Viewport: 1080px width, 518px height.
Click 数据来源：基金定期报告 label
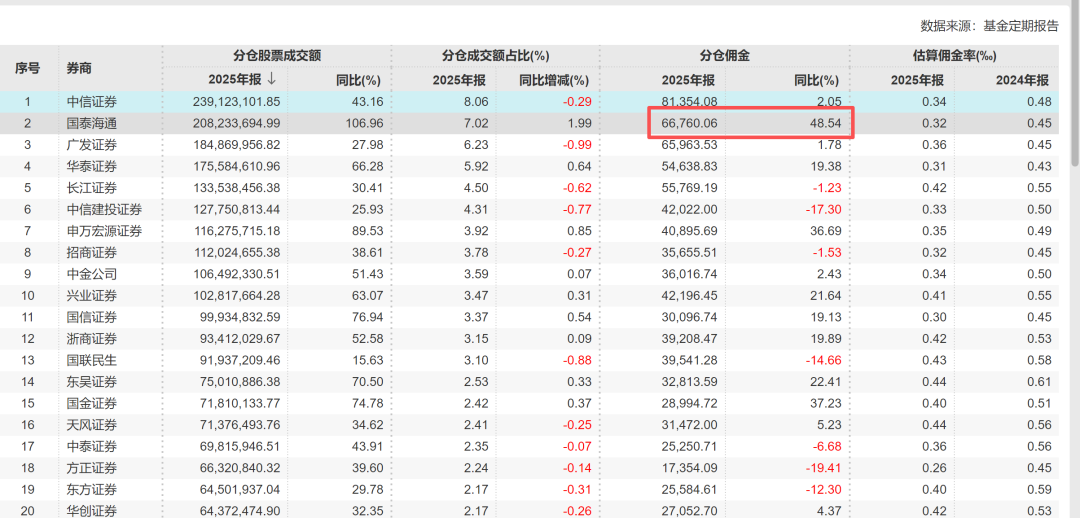pyautogui.click(x=990, y=26)
